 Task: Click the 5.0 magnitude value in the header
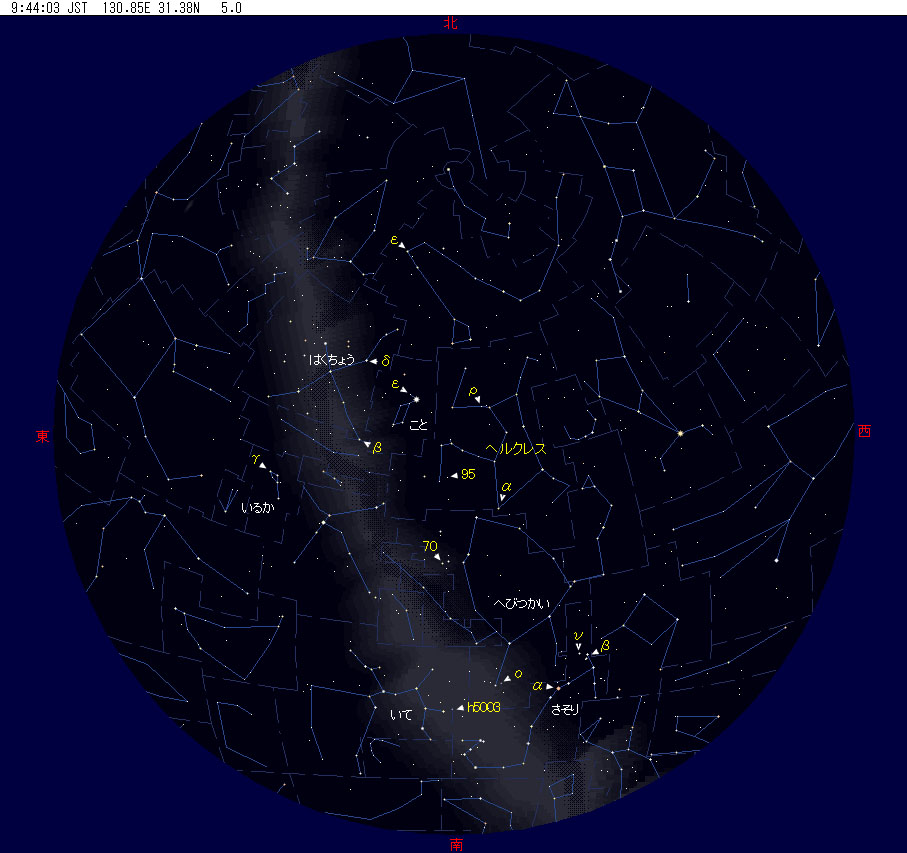[231, 8]
